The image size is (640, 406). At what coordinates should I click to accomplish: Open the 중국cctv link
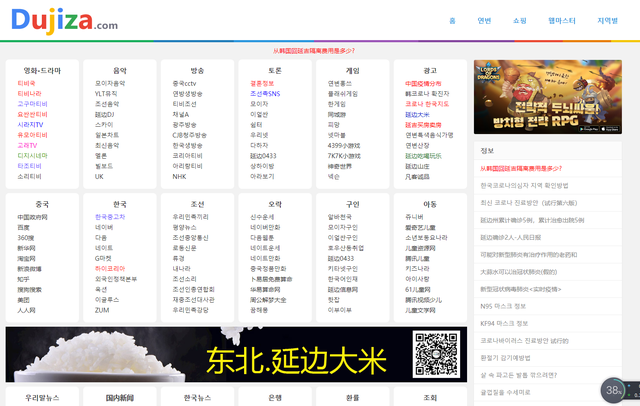tap(184, 83)
